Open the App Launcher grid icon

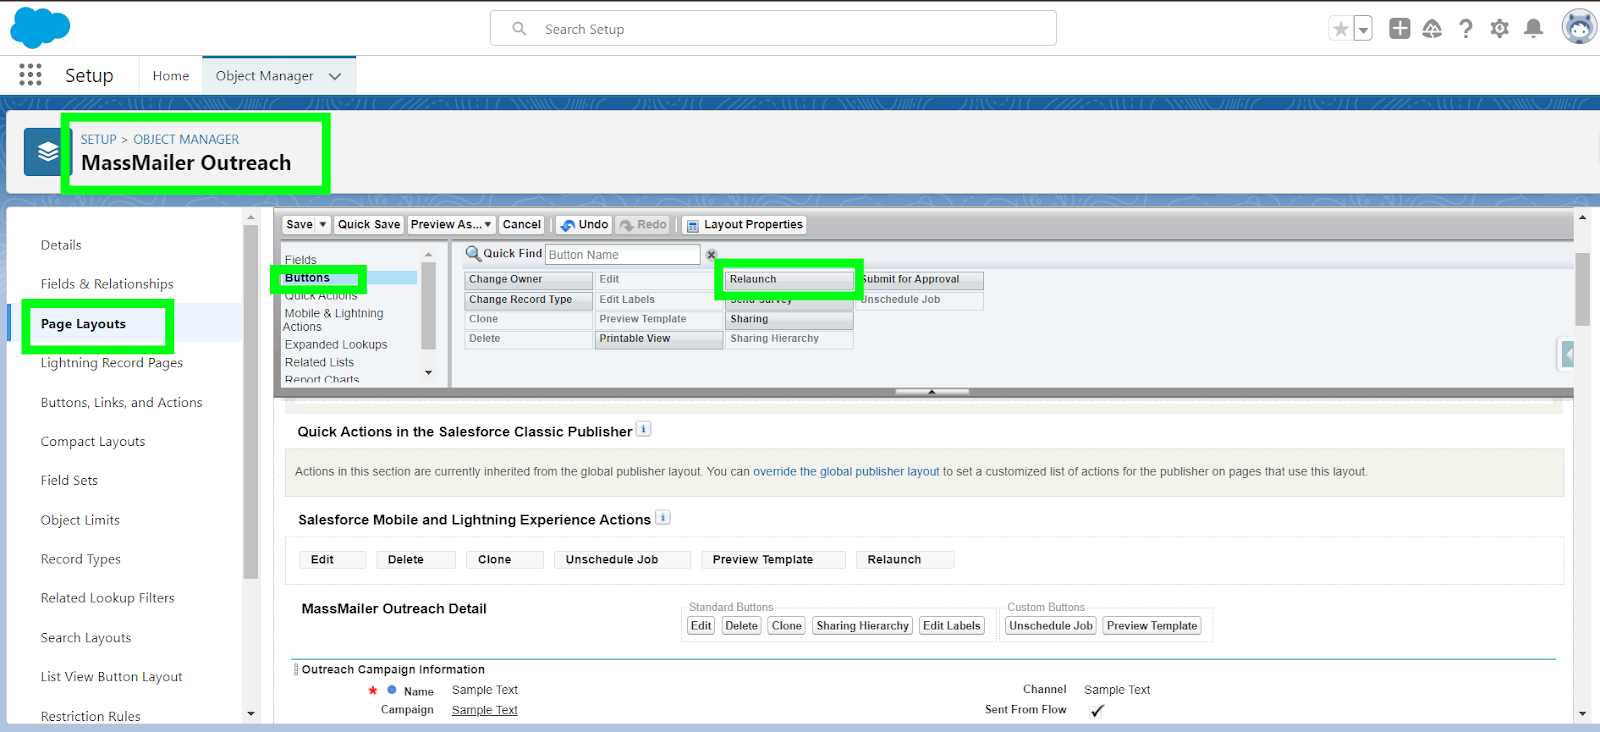(x=30, y=75)
